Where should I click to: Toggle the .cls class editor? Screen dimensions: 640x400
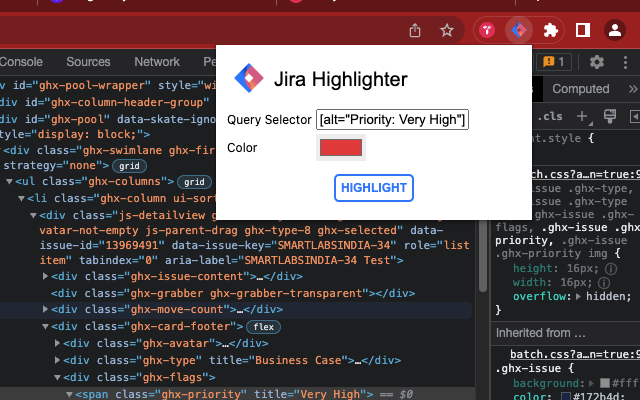[550, 117]
